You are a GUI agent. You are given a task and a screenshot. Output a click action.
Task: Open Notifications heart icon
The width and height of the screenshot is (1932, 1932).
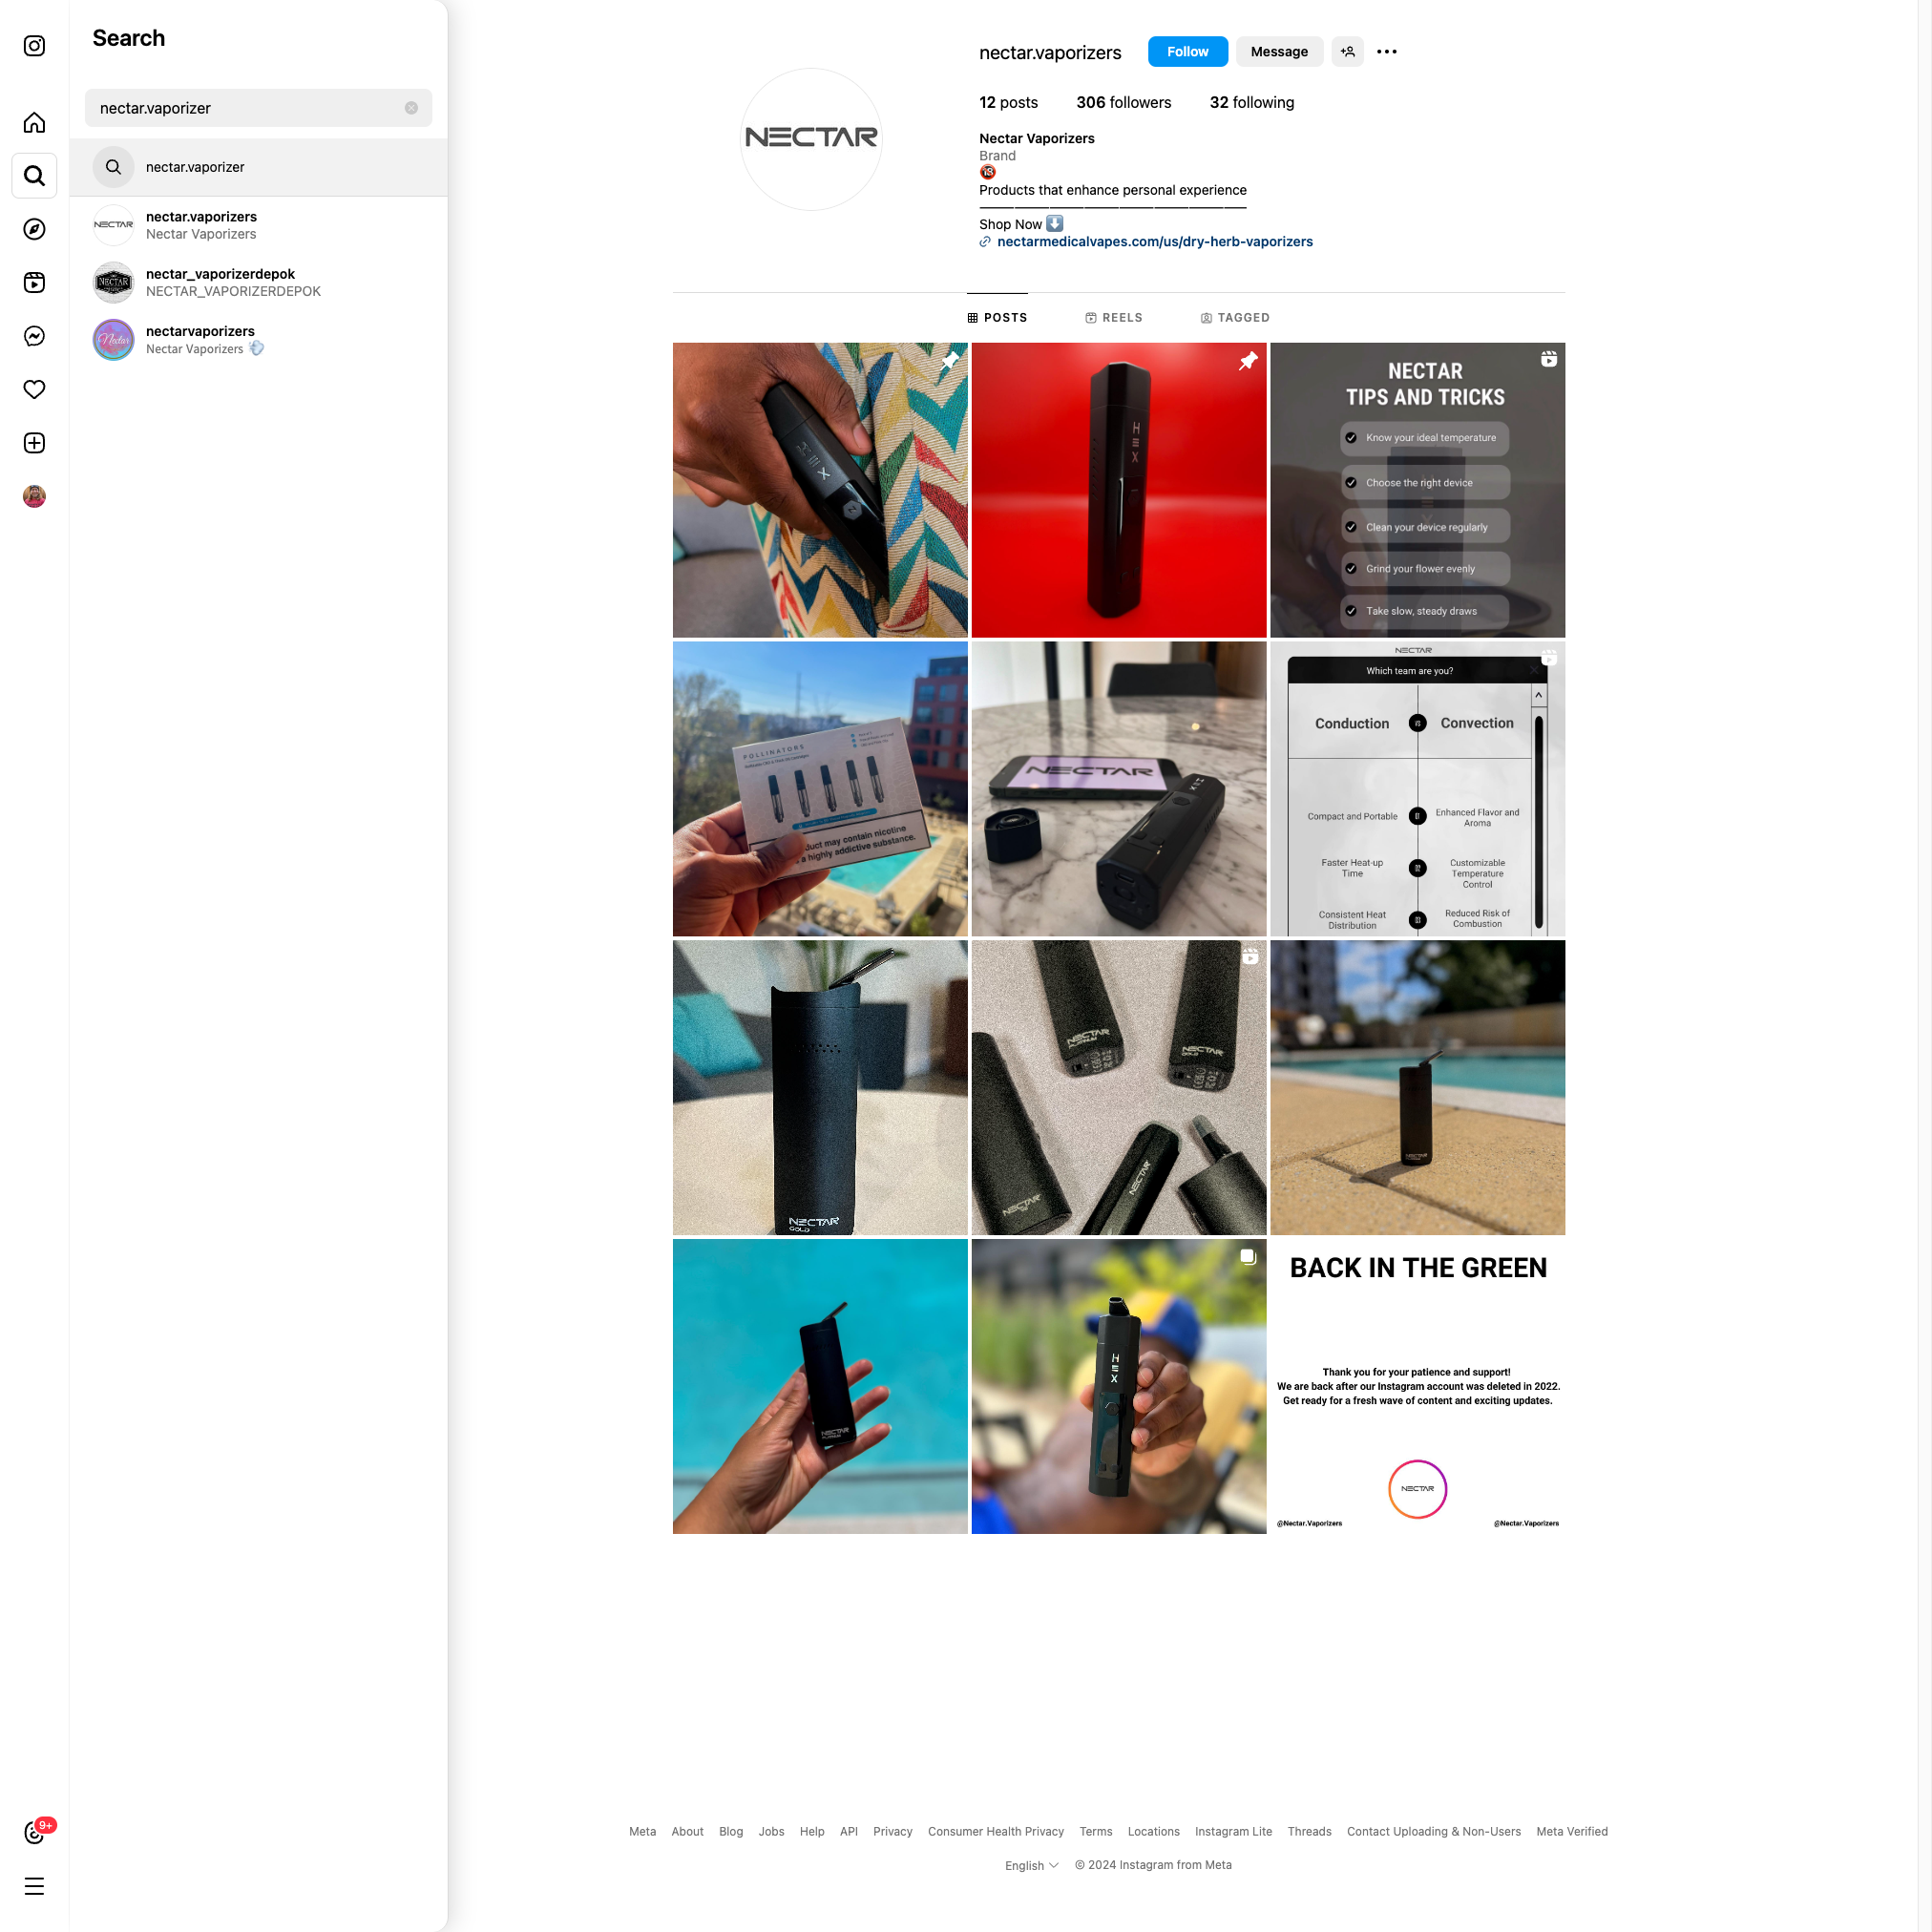pyautogui.click(x=34, y=389)
